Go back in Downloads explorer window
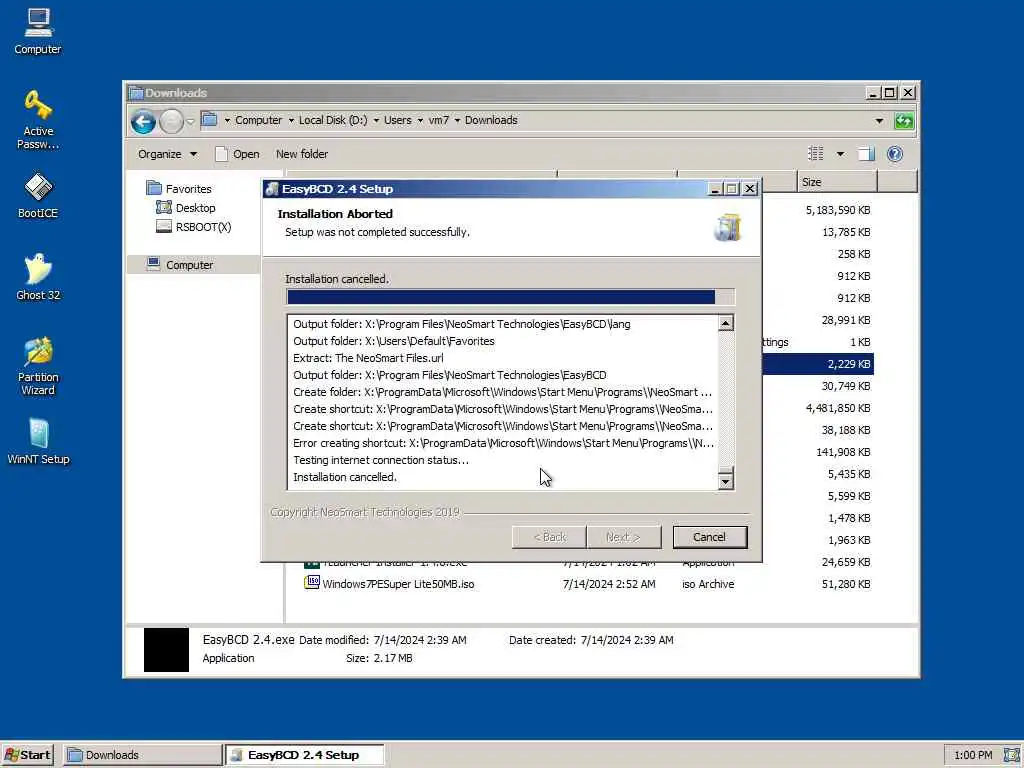The image size is (1024, 768). pyautogui.click(x=143, y=121)
